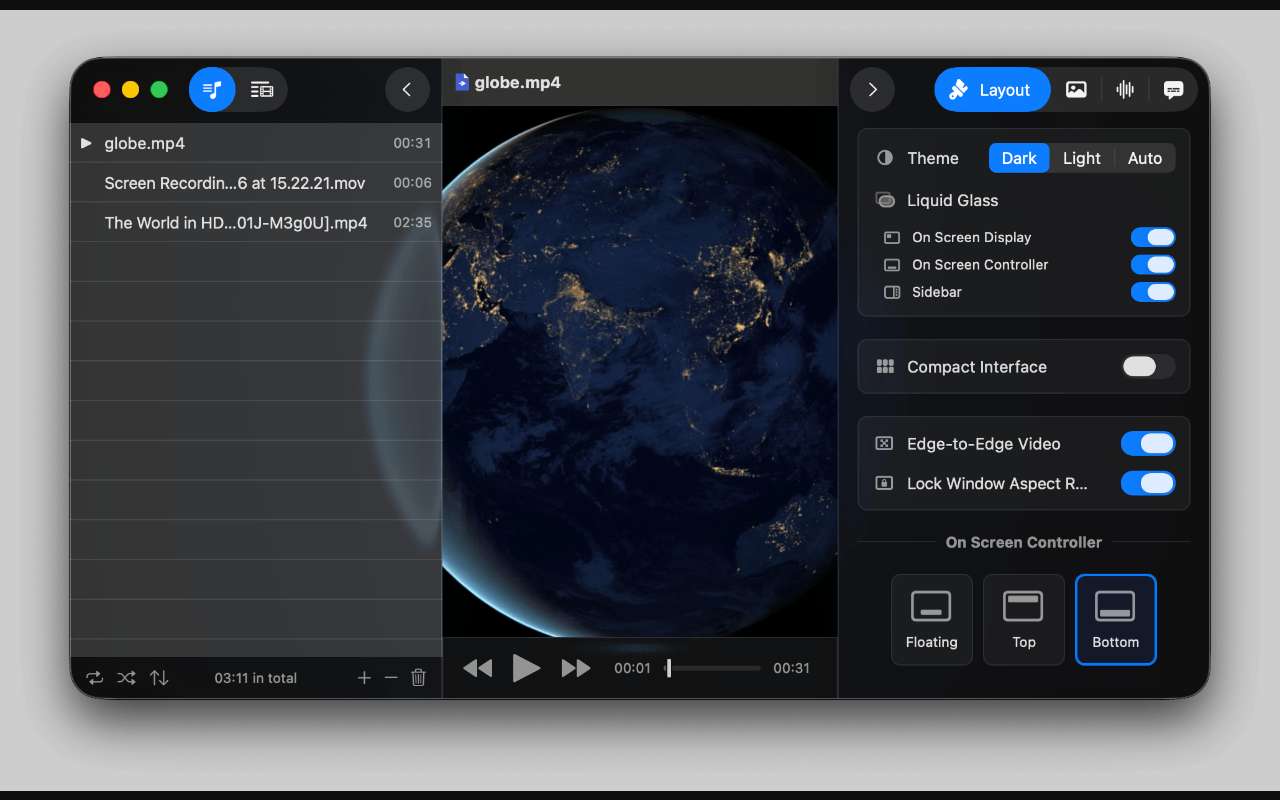Click the Theme half-circle icon

pyautogui.click(x=885, y=158)
